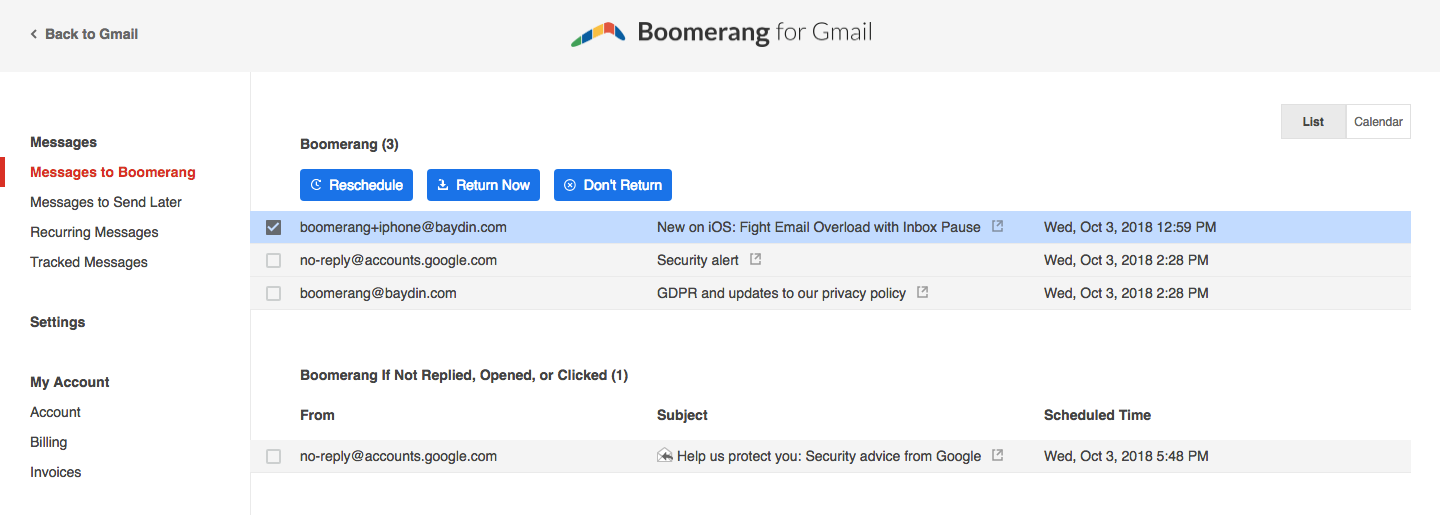Open the Billing page
Viewport: 1440px width, 515px height.
tap(49, 442)
